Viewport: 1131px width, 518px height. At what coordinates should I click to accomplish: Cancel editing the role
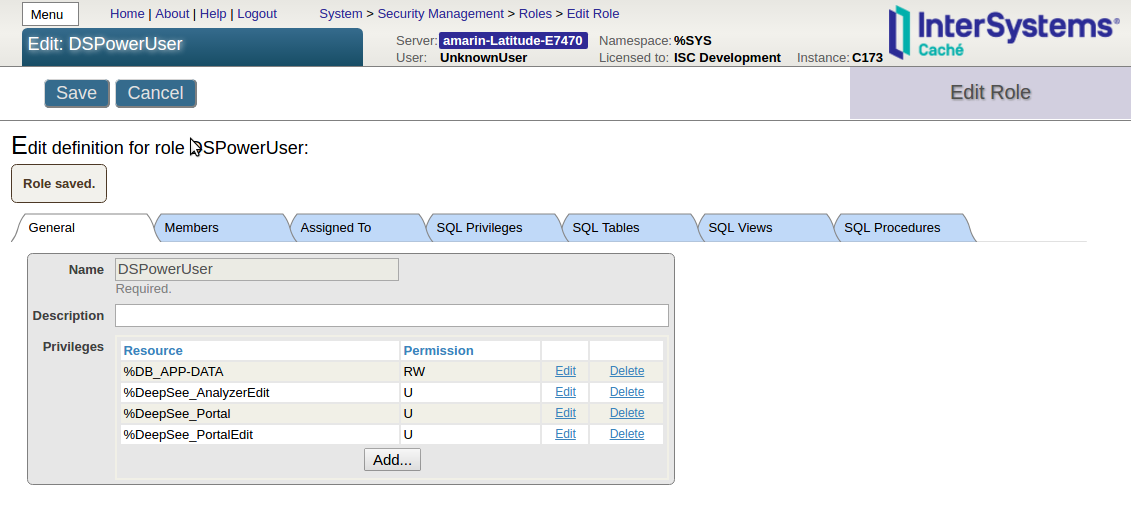click(155, 93)
